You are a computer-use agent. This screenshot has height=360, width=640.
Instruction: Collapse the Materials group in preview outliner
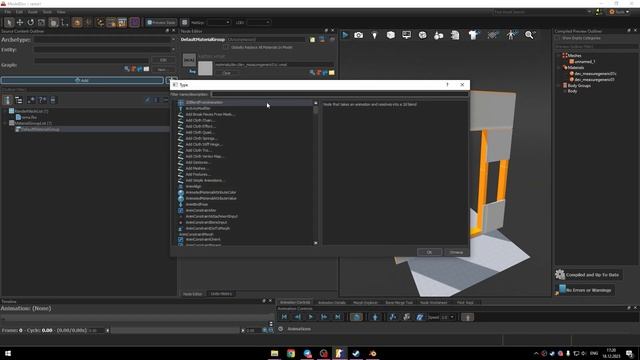click(559, 68)
